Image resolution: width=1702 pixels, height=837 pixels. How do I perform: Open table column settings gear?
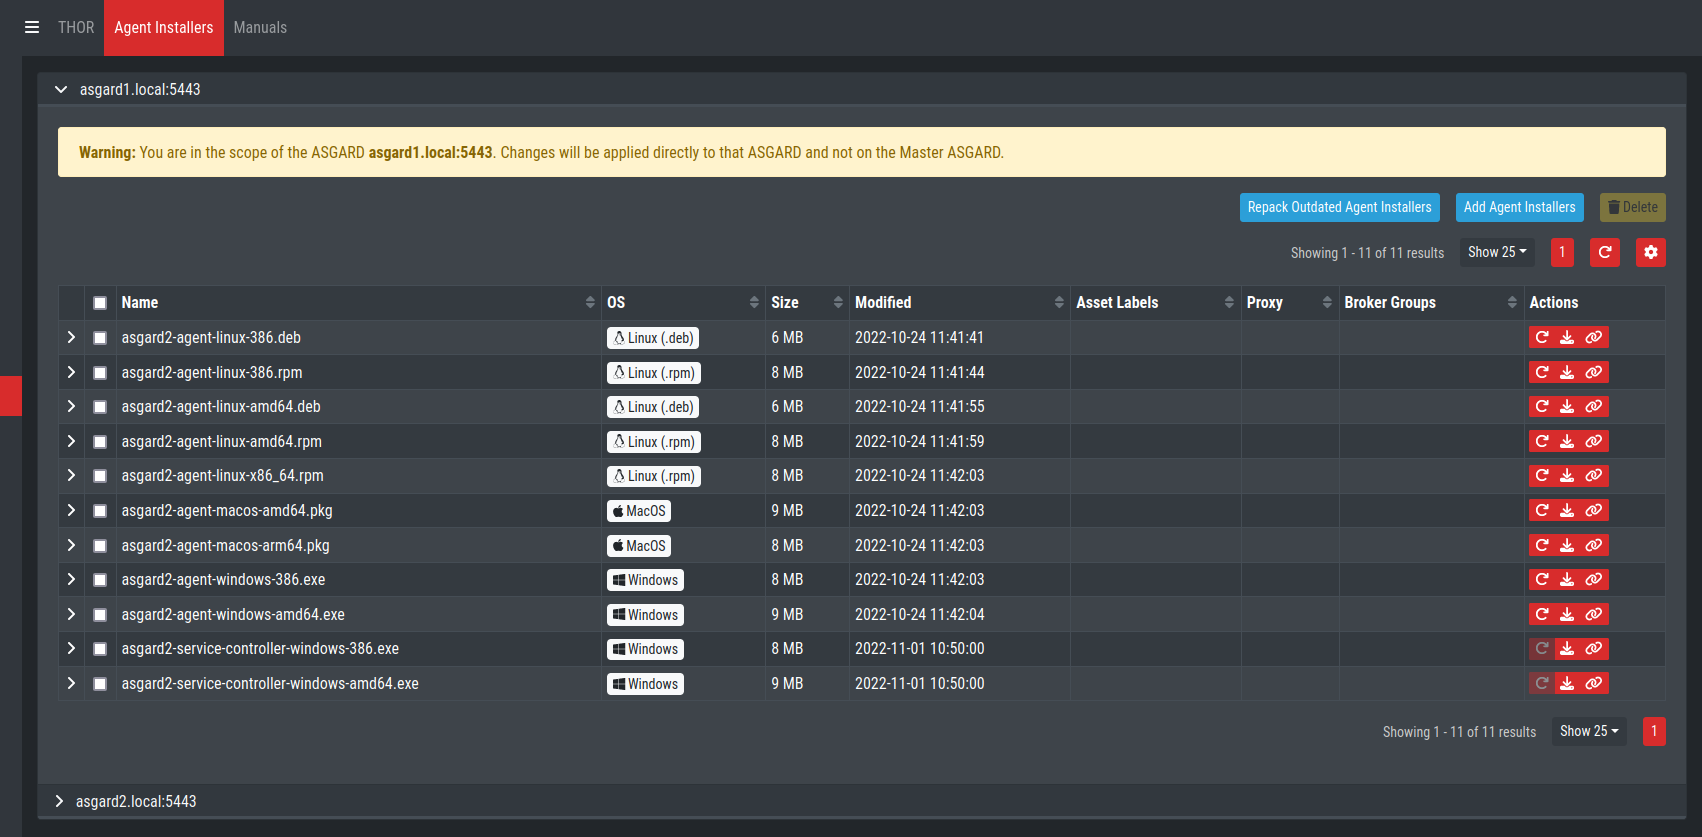pos(1651,253)
